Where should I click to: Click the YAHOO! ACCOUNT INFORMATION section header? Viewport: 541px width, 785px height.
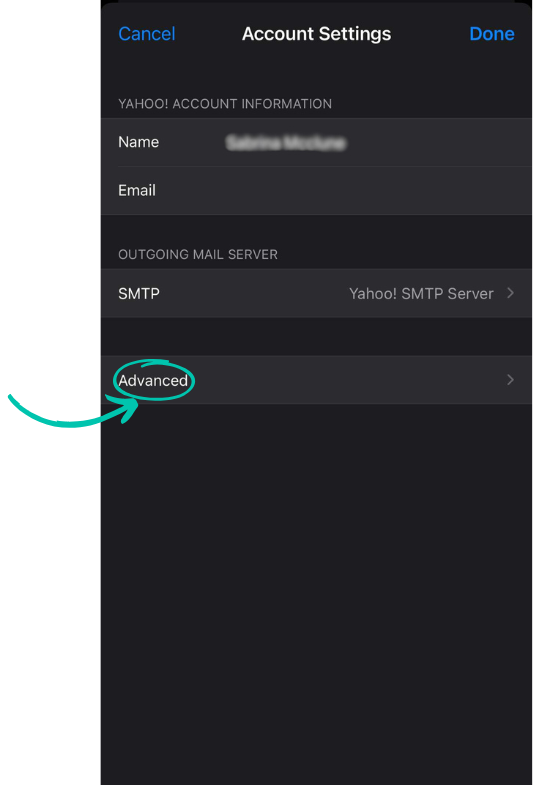(225, 104)
